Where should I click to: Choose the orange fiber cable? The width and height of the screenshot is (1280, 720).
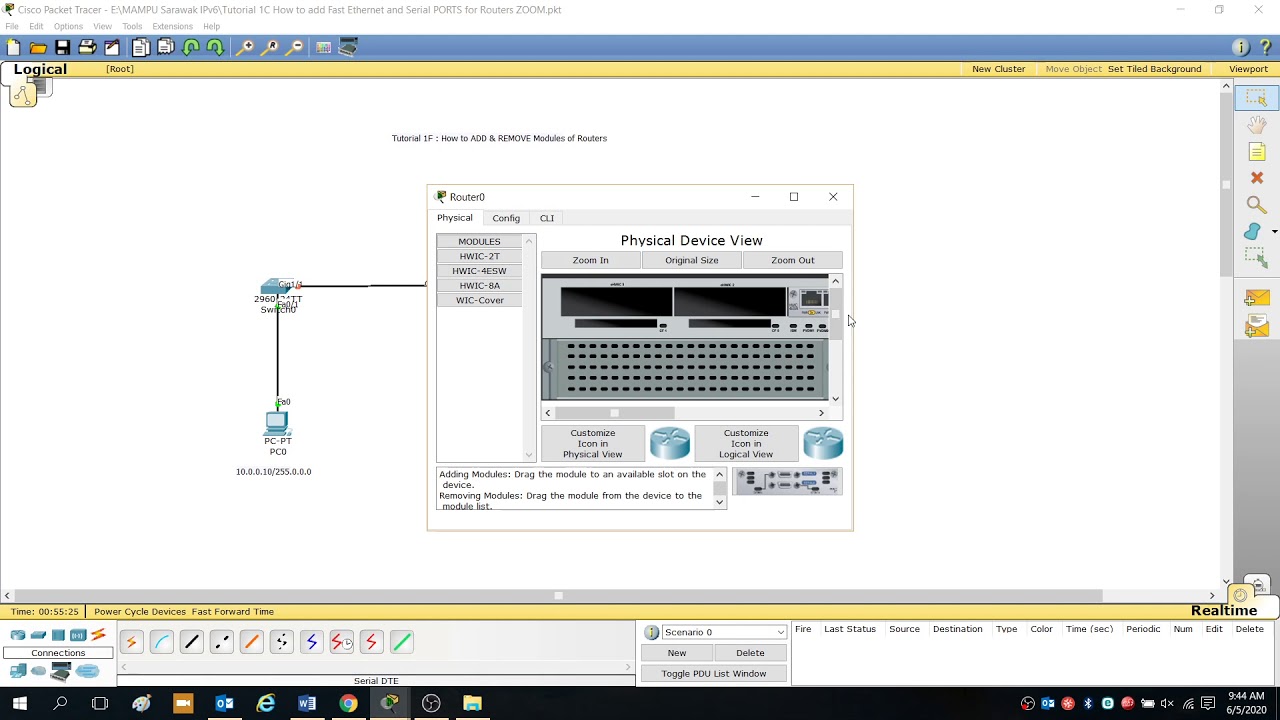click(251, 642)
